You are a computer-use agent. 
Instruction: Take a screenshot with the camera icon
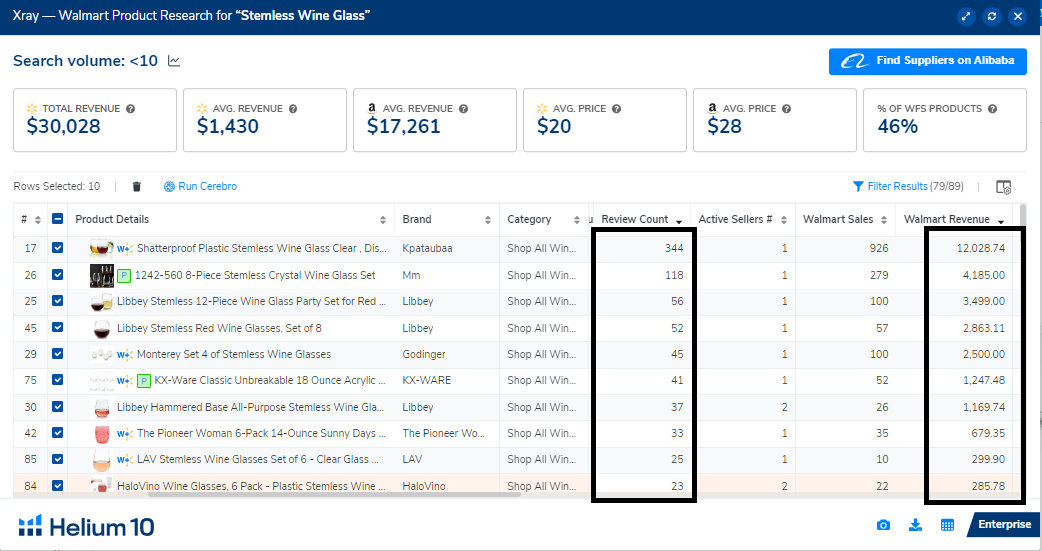[883, 525]
